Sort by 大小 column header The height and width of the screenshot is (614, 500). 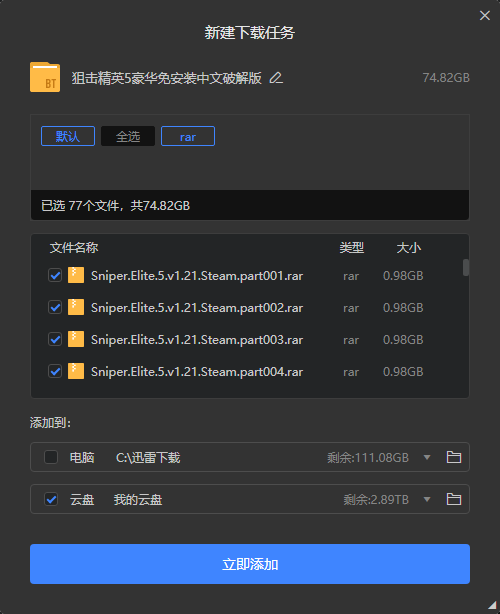pyautogui.click(x=409, y=248)
